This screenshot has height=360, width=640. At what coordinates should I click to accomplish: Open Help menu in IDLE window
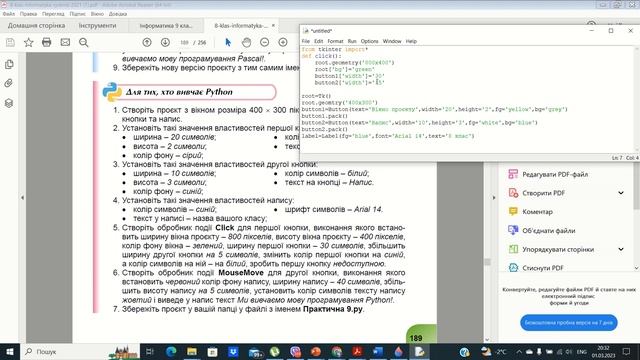click(x=411, y=41)
